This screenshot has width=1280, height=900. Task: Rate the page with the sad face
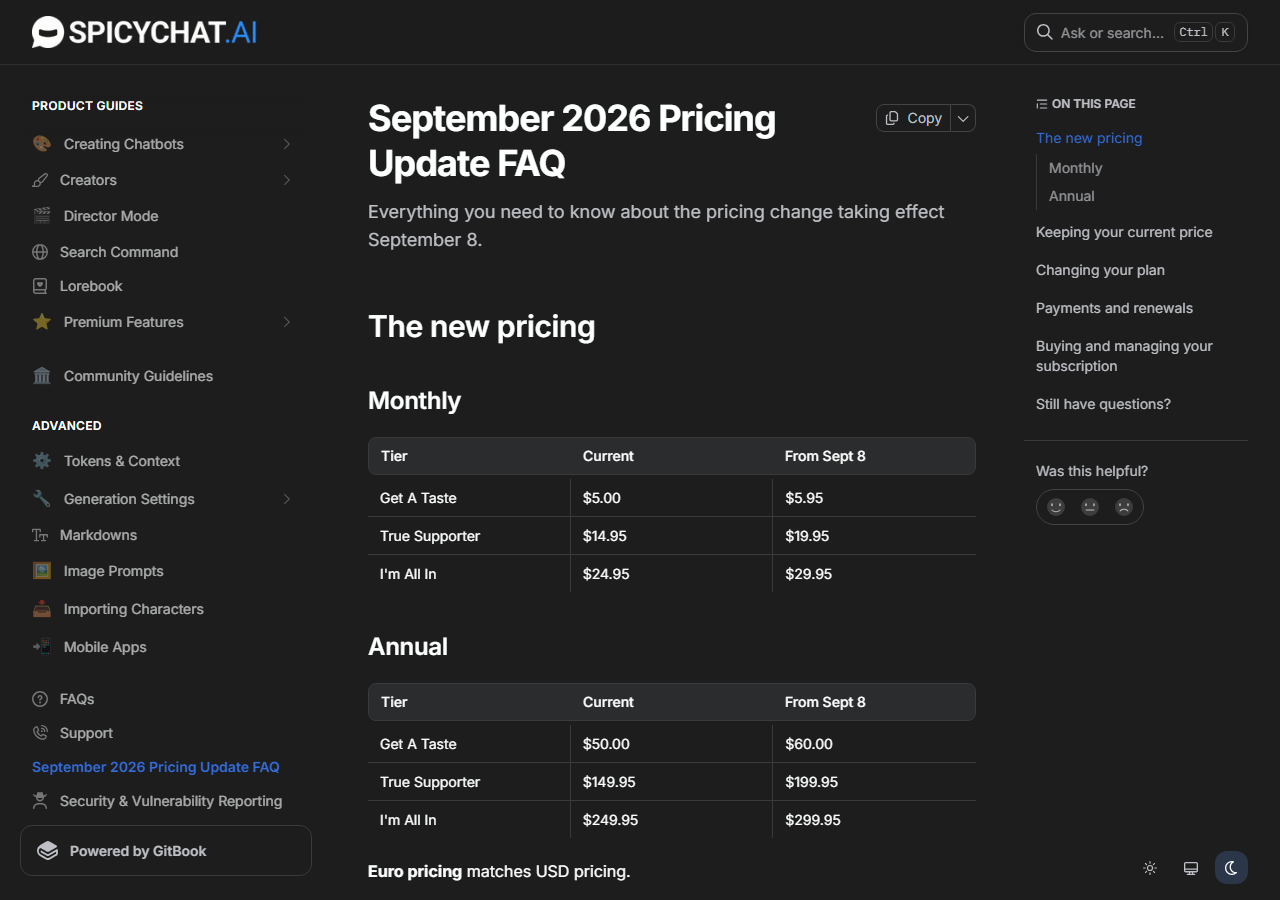tap(1124, 507)
